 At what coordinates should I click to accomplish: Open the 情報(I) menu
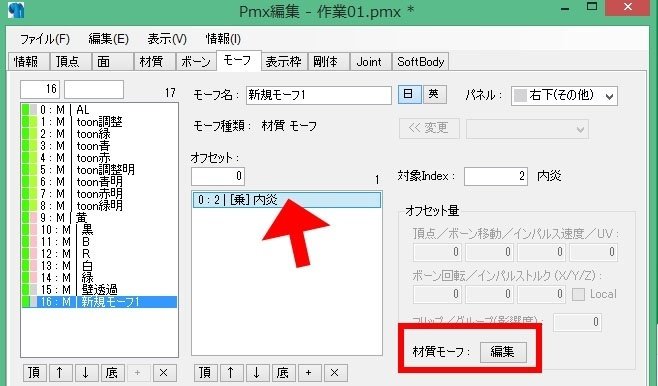click(223, 39)
